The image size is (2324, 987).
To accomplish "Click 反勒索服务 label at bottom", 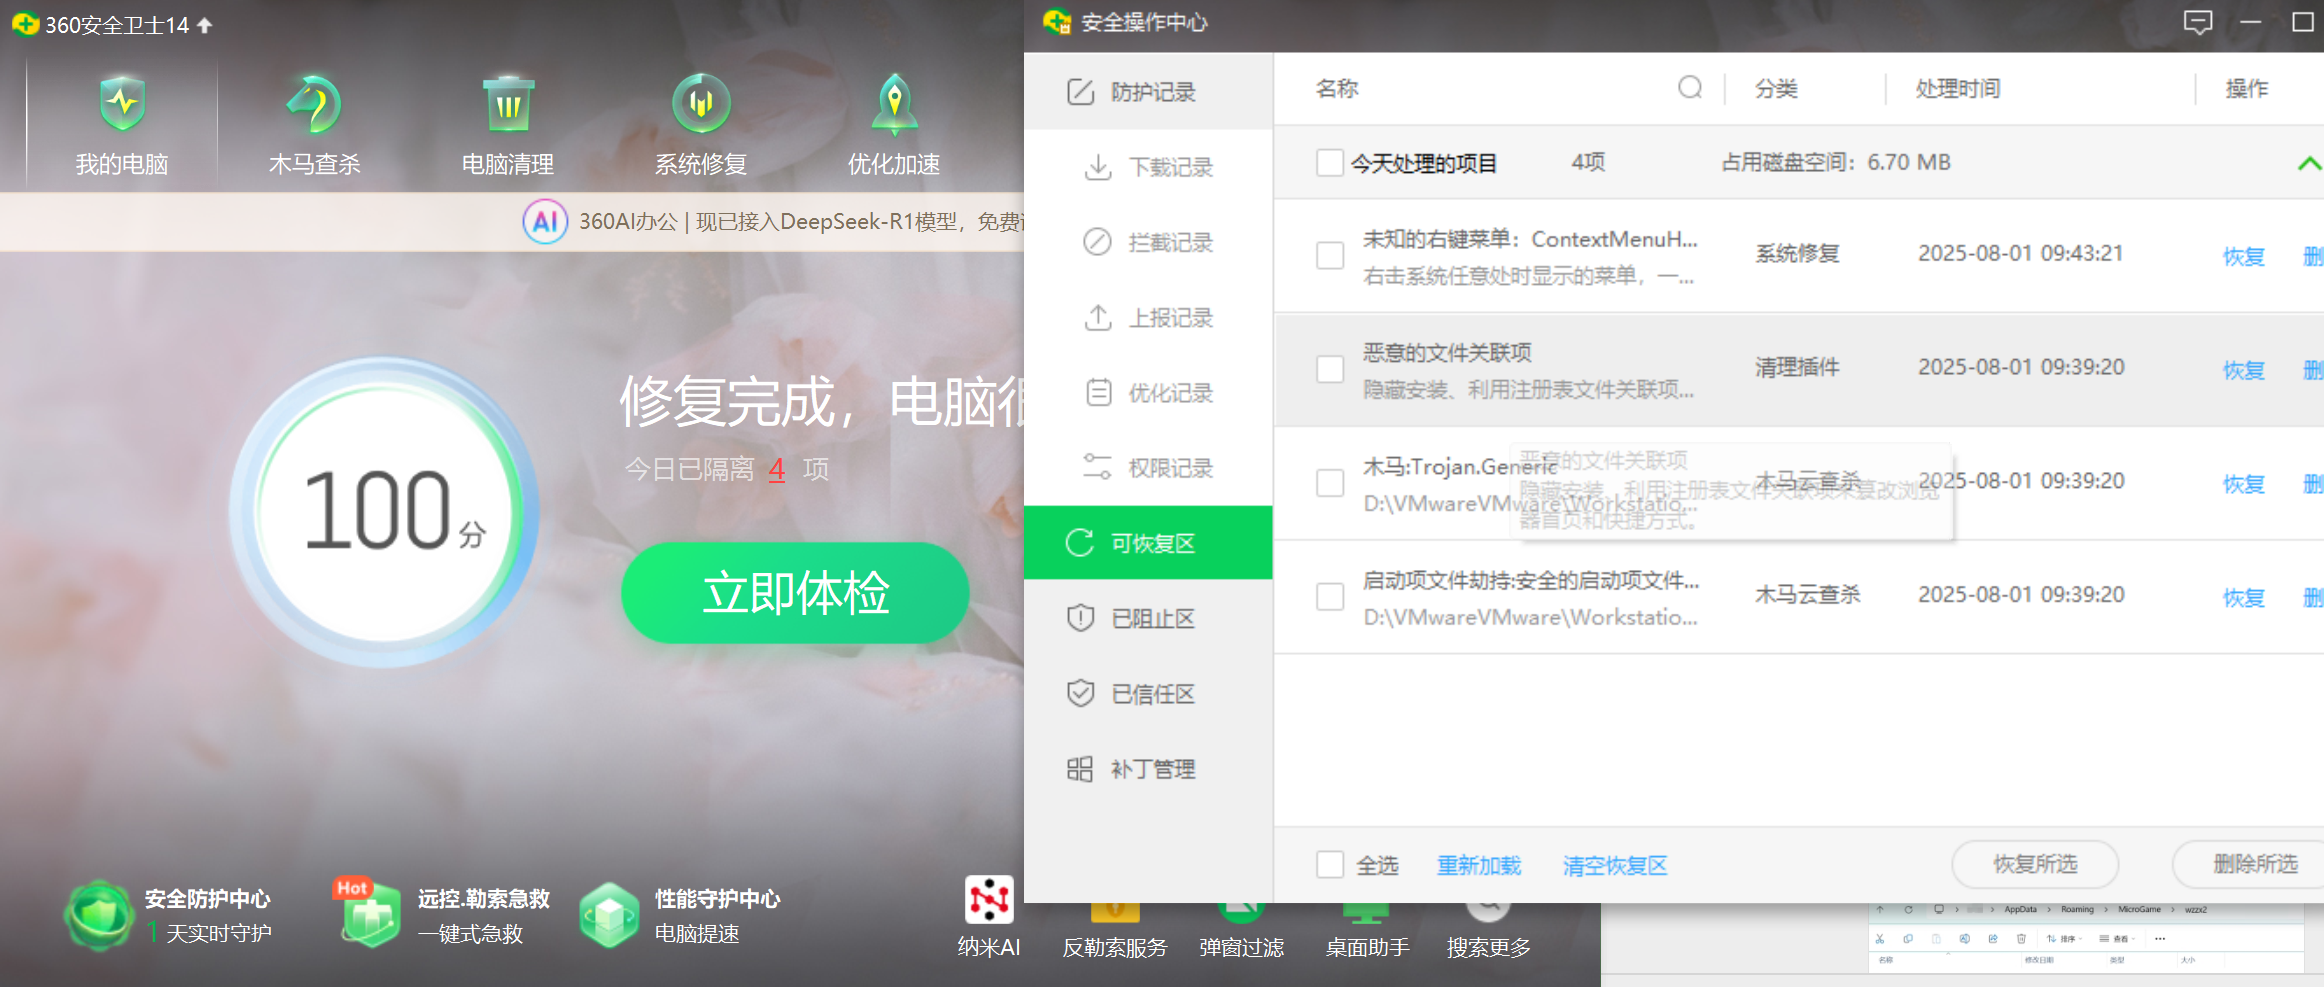I will (x=1115, y=947).
